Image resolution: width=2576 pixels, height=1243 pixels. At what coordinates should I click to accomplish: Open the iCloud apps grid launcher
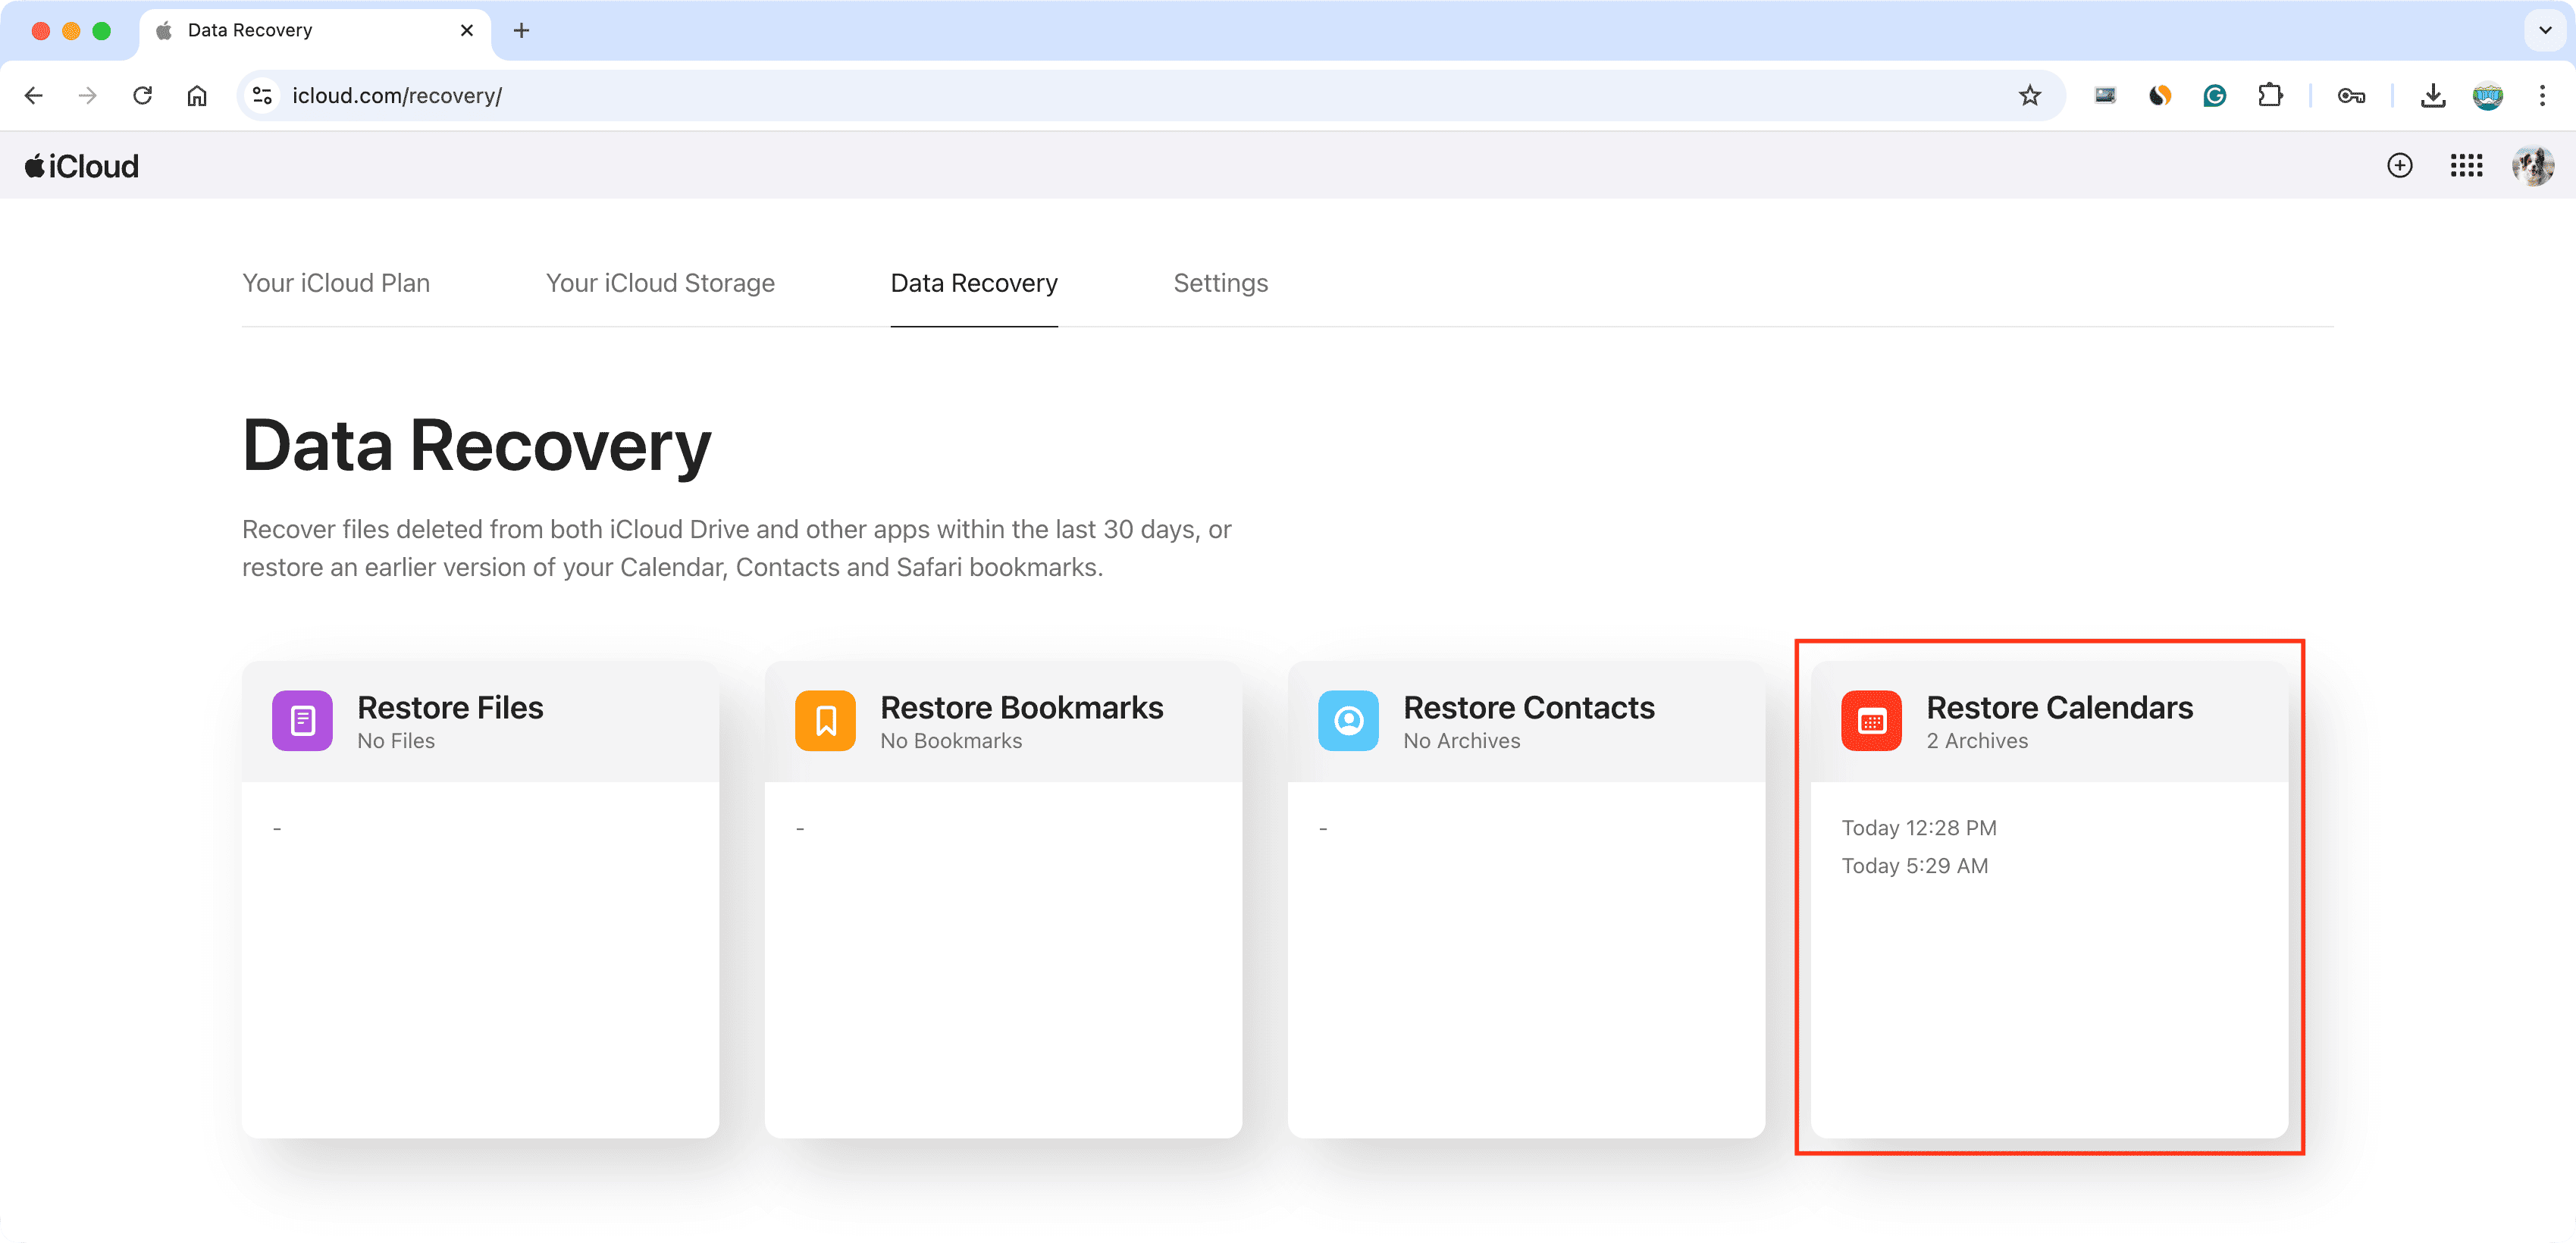click(x=2466, y=166)
